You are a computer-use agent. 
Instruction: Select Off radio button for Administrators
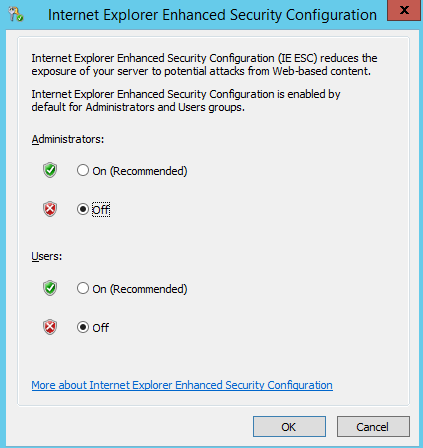[83, 209]
